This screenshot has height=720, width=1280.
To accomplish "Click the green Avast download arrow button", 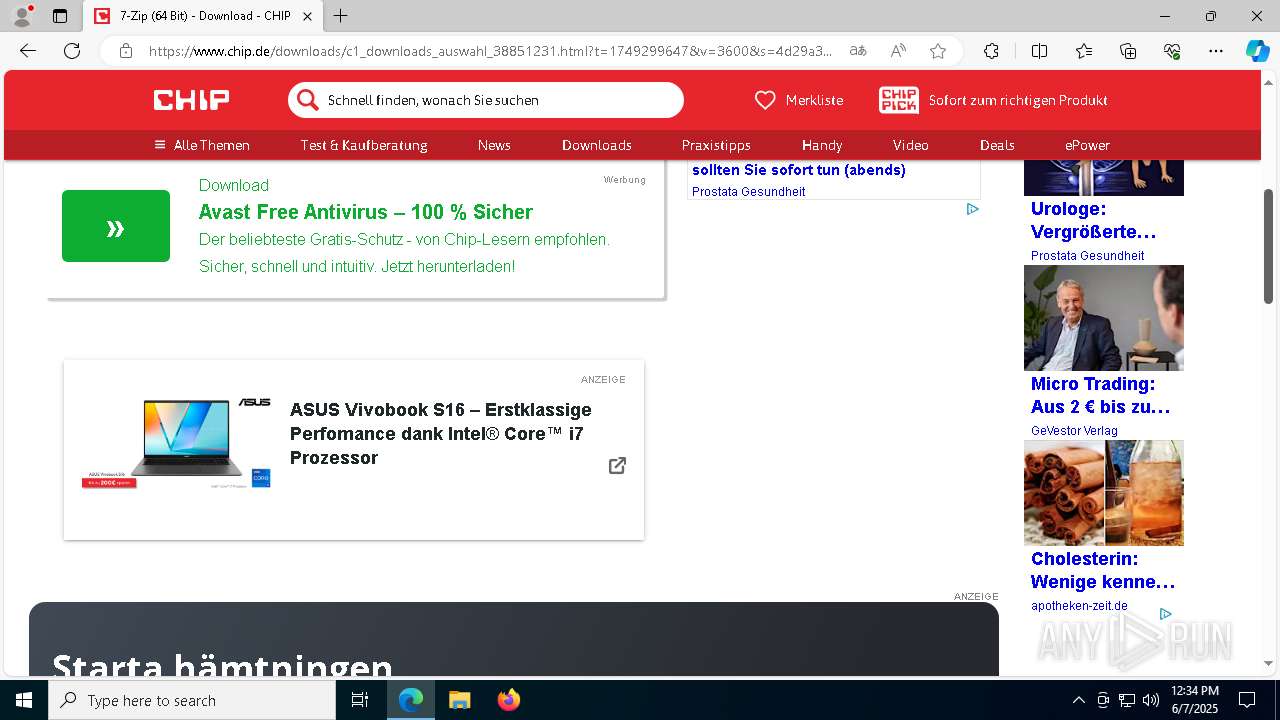I will (x=116, y=226).
